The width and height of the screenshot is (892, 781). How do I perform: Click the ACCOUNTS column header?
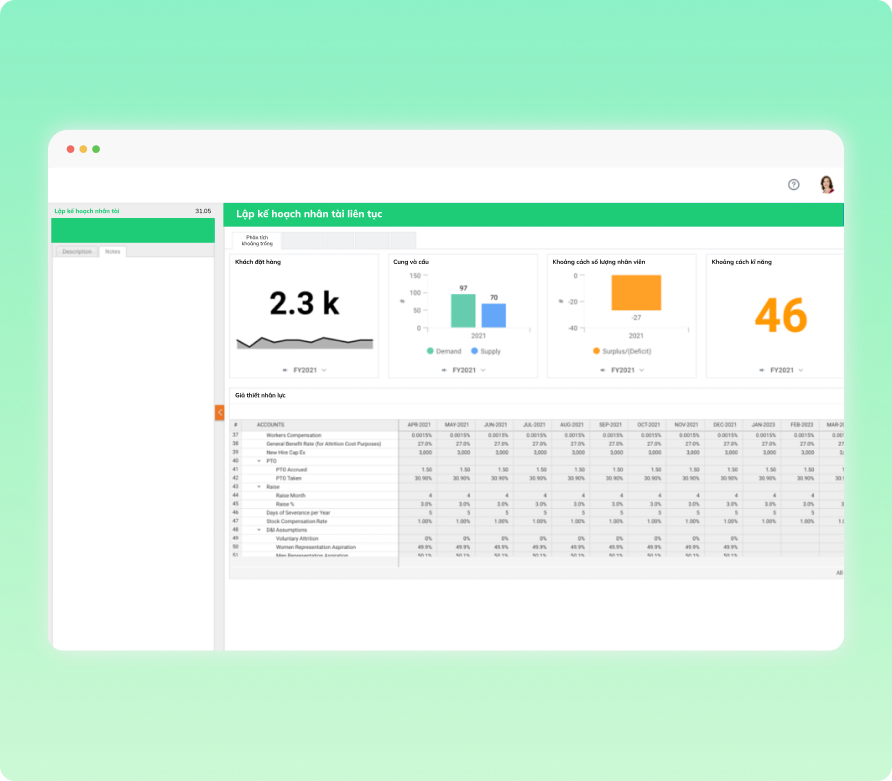pyautogui.click(x=270, y=425)
